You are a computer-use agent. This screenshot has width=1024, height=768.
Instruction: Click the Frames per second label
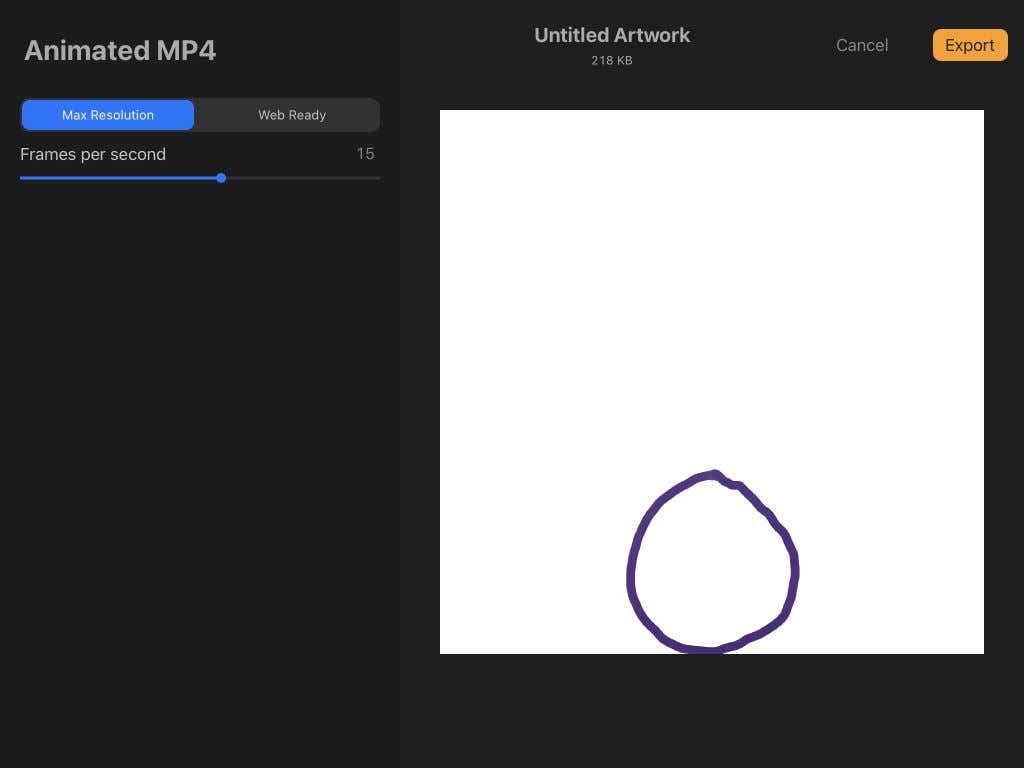click(x=93, y=154)
